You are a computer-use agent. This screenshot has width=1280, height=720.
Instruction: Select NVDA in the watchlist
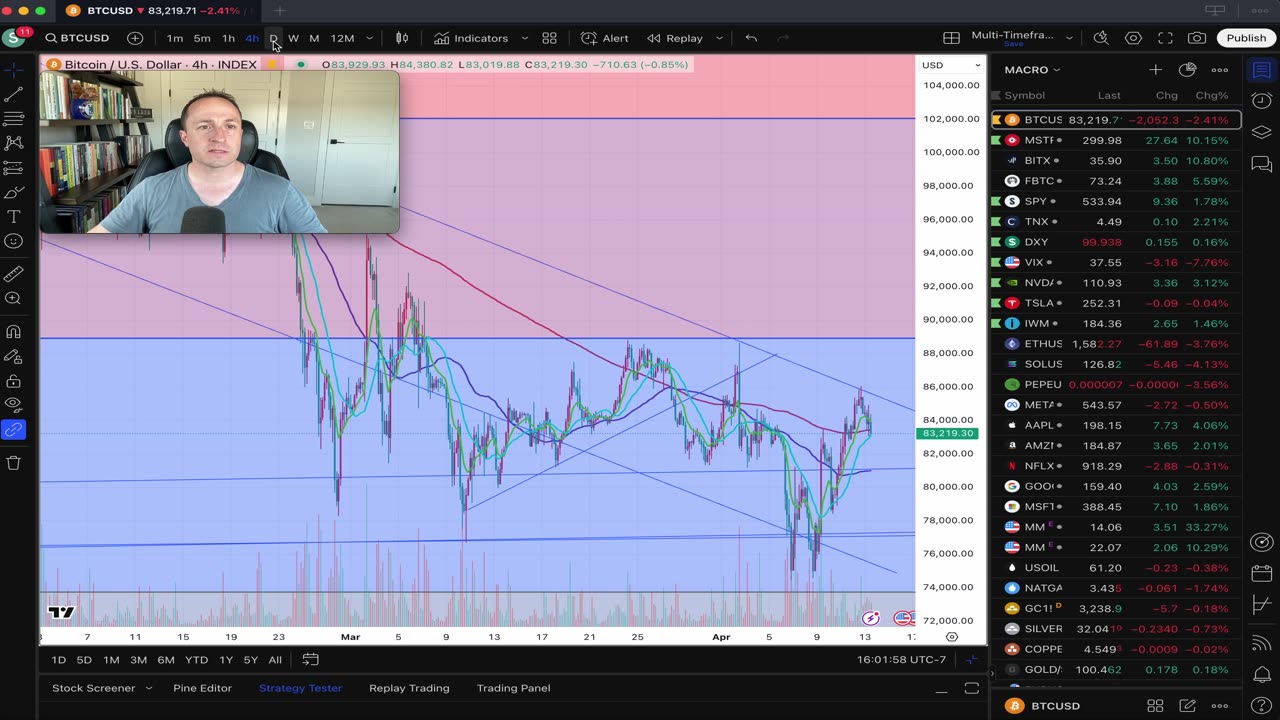(1116, 283)
